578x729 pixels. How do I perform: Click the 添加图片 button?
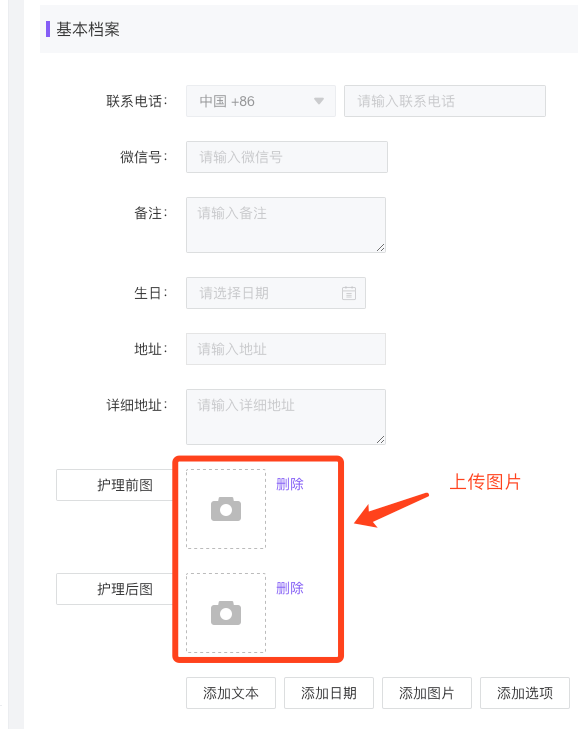click(x=427, y=693)
